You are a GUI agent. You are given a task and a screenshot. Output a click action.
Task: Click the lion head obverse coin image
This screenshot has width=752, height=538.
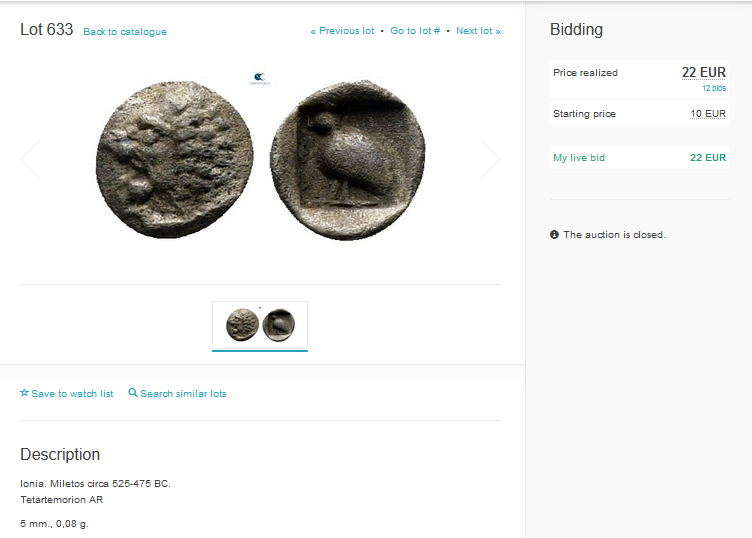click(x=175, y=160)
